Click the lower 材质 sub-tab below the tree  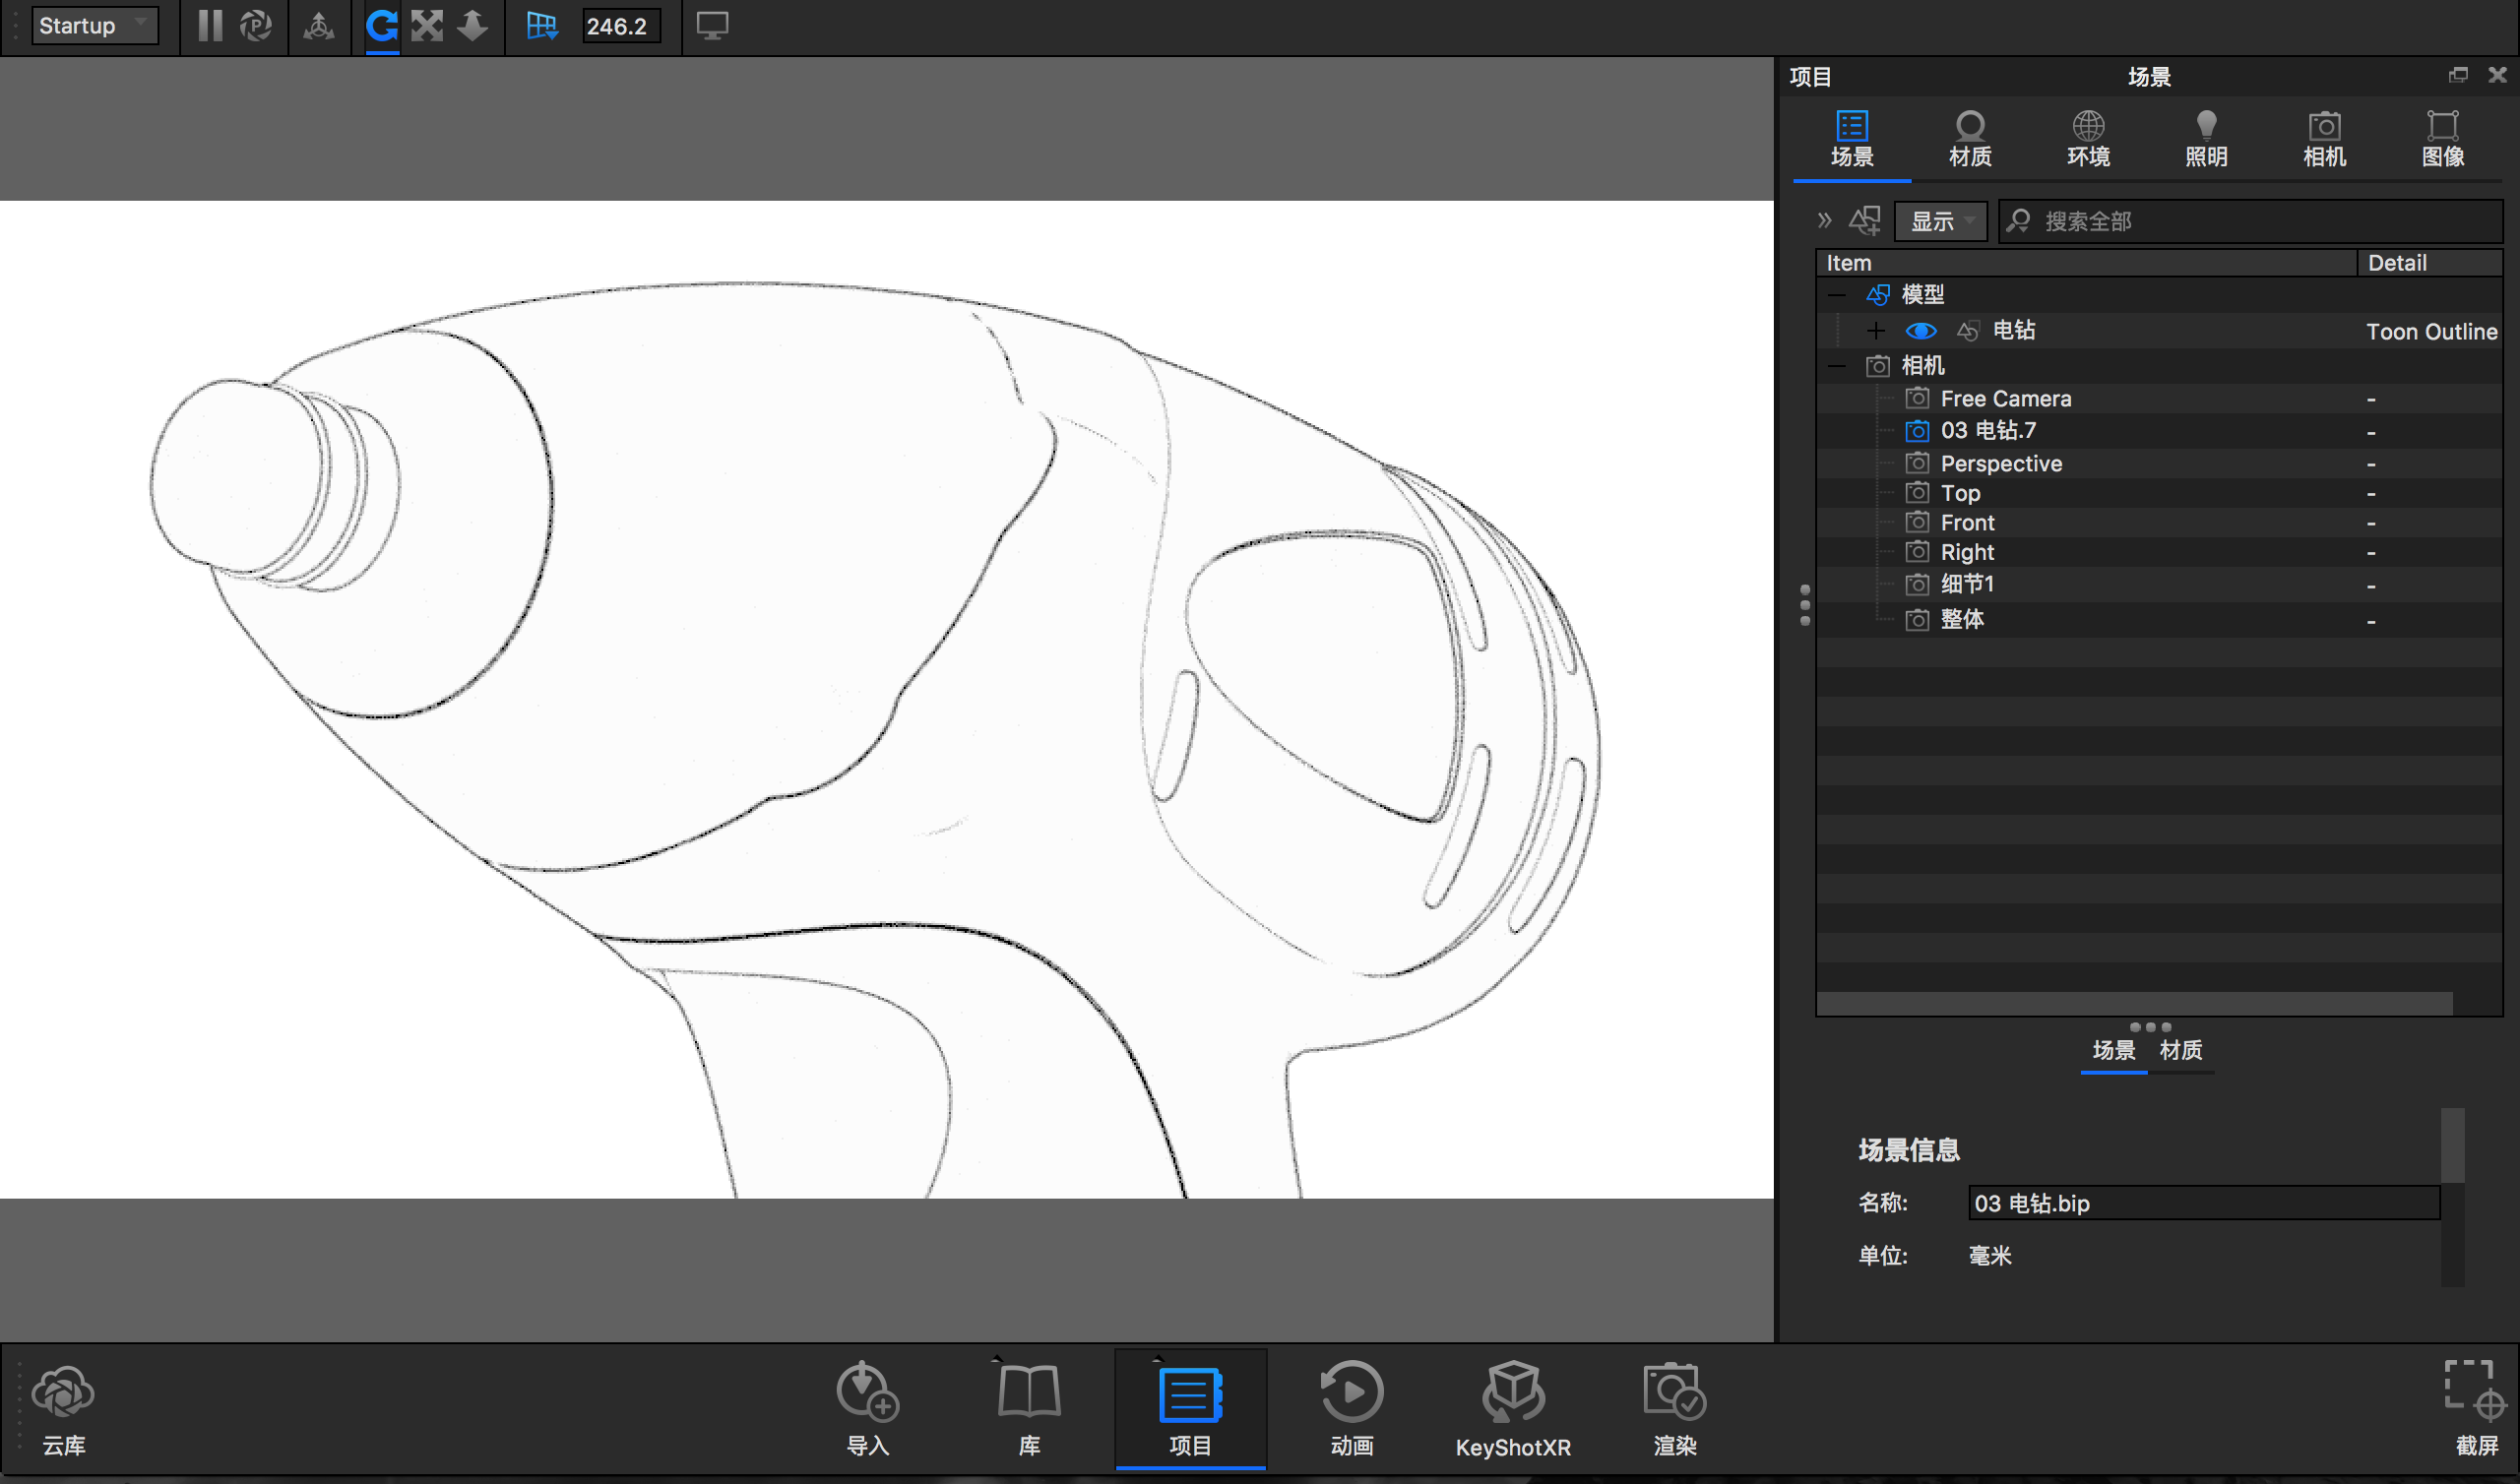pyautogui.click(x=2180, y=1050)
